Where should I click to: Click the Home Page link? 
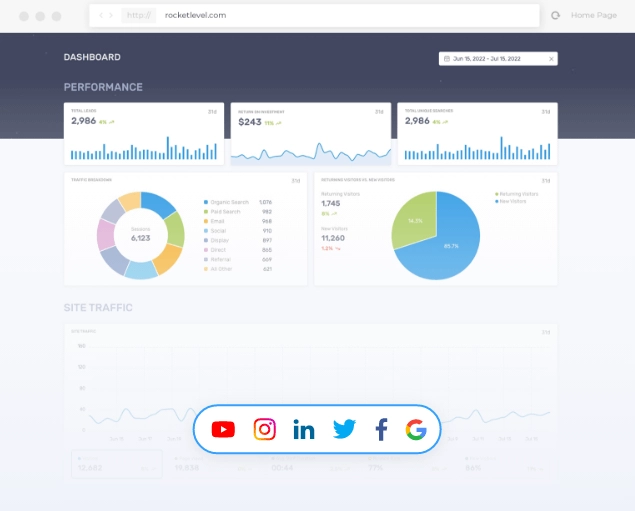(596, 16)
